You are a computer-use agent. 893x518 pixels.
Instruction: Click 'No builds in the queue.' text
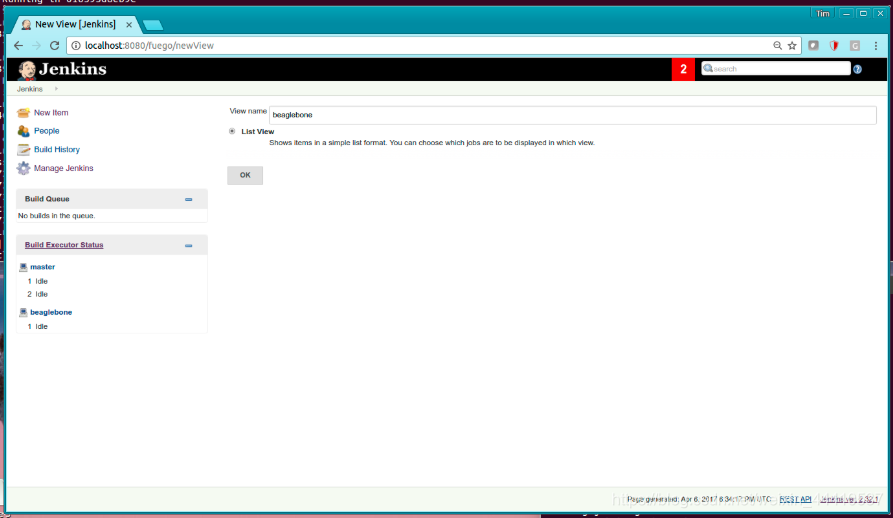coord(56,216)
